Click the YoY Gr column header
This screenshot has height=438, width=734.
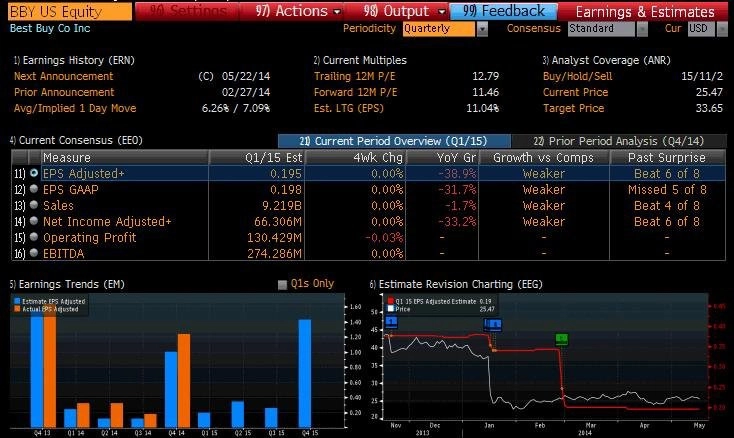click(442, 158)
